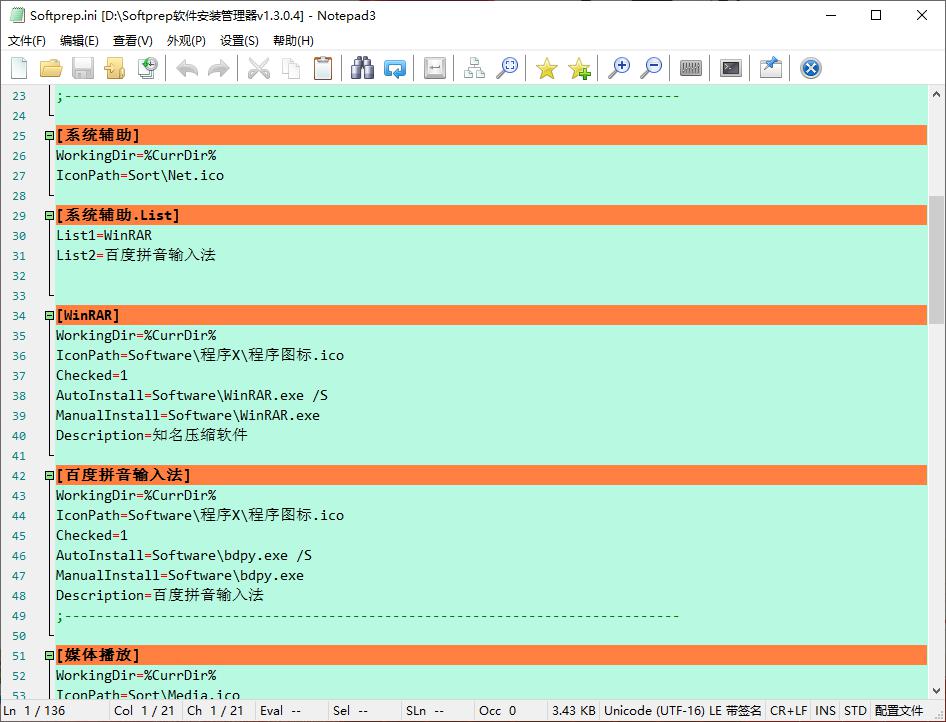946x722 pixels.
Task: Toggle the word wrap toolbar button
Action: [x=435, y=68]
